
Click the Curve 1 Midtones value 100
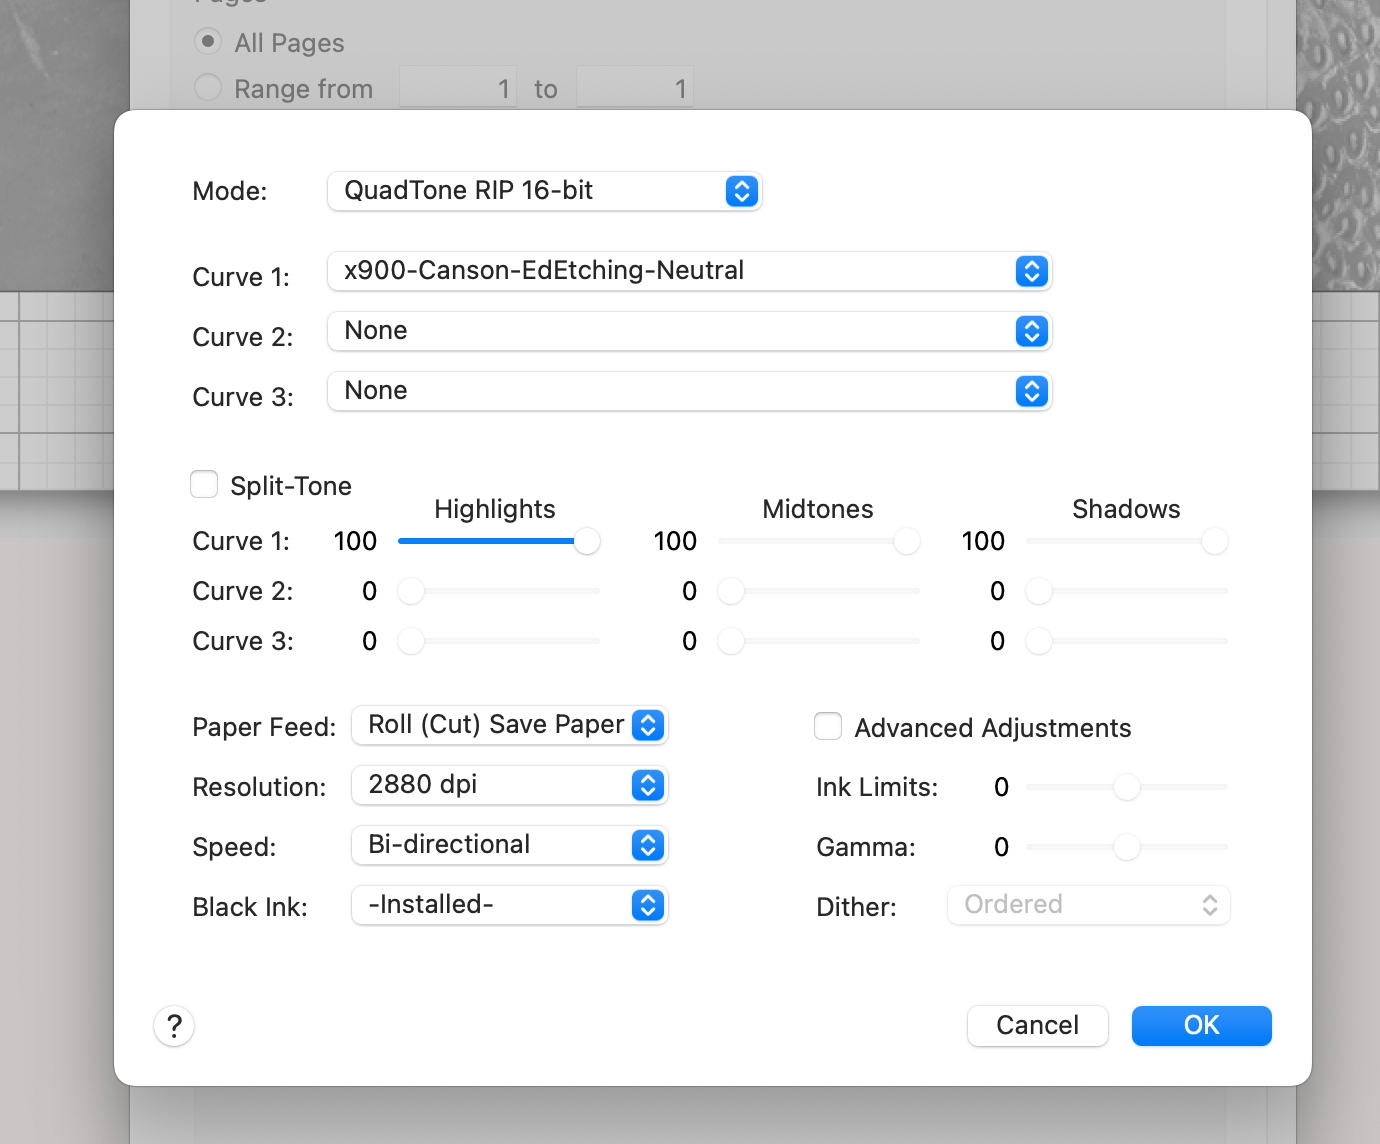(675, 541)
